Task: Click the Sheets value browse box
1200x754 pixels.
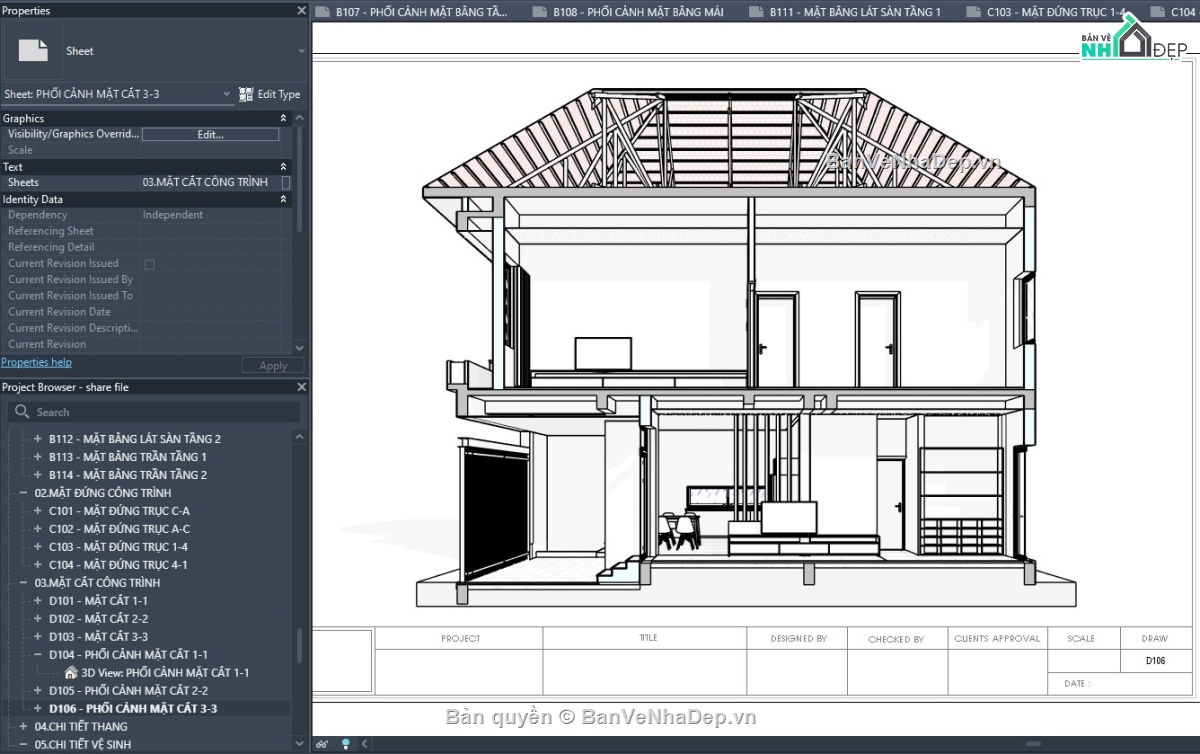Action: click(x=286, y=183)
